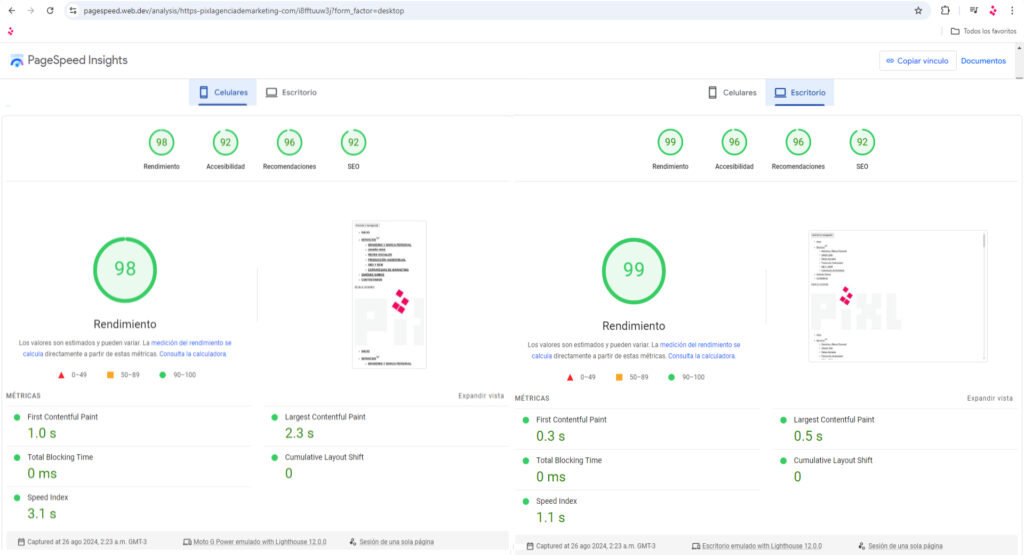Screen dimensions: 1024x555
Task: Expand metrics view above the 0.5 s LCP
Action: click(x=989, y=398)
